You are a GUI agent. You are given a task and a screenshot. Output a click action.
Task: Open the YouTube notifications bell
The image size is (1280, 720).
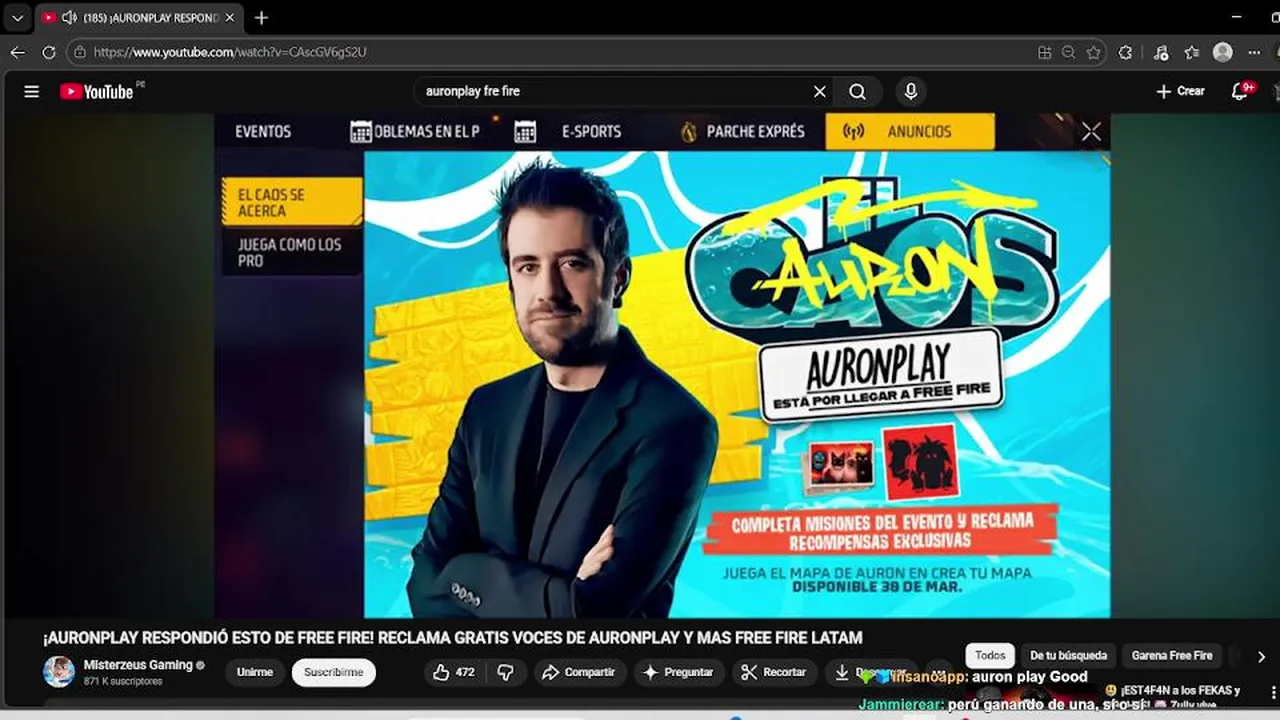pyautogui.click(x=1241, y=91)
